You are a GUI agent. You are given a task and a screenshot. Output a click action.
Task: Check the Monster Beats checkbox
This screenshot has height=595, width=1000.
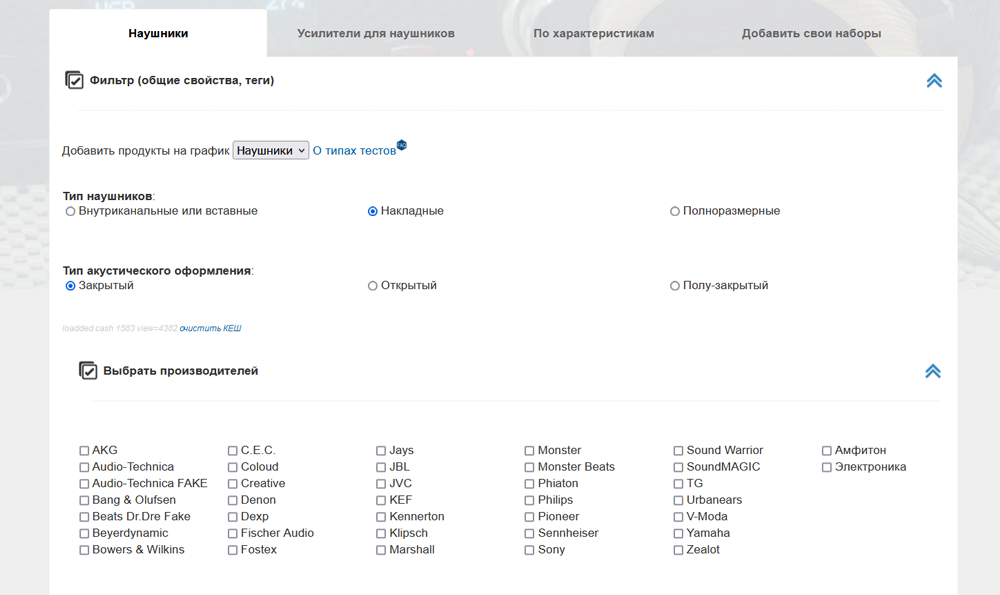click(x=529, y=467)
